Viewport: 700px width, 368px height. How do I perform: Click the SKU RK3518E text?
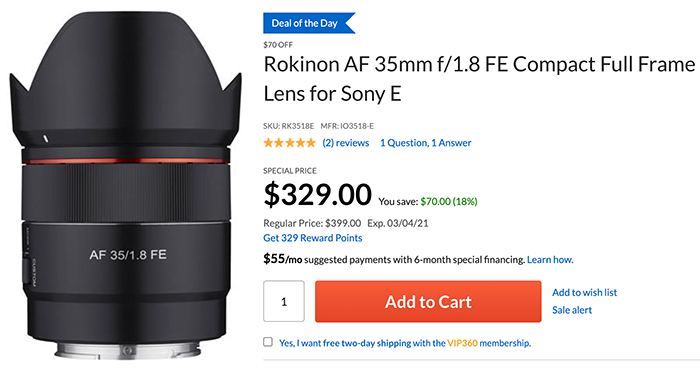[x=288, y=126]
